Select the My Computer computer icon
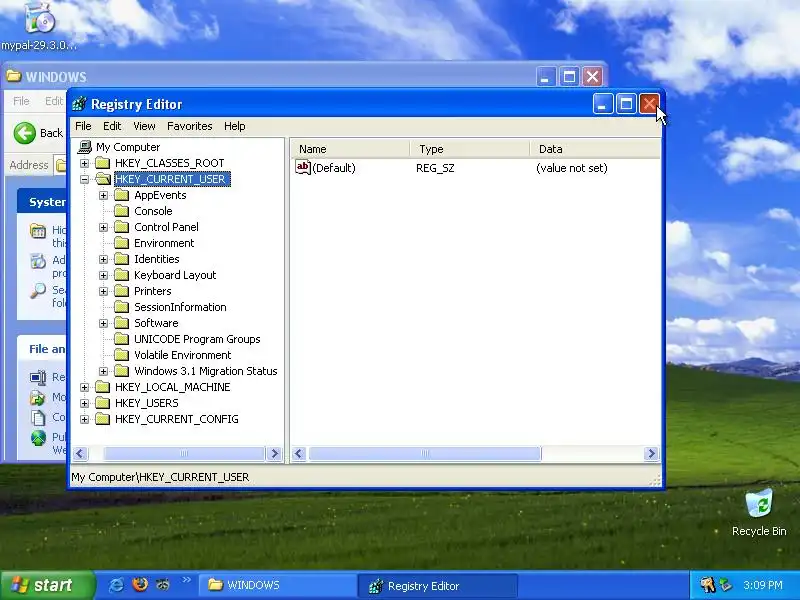This screenshot has width=800, height=600. click(x=84, y=147)
